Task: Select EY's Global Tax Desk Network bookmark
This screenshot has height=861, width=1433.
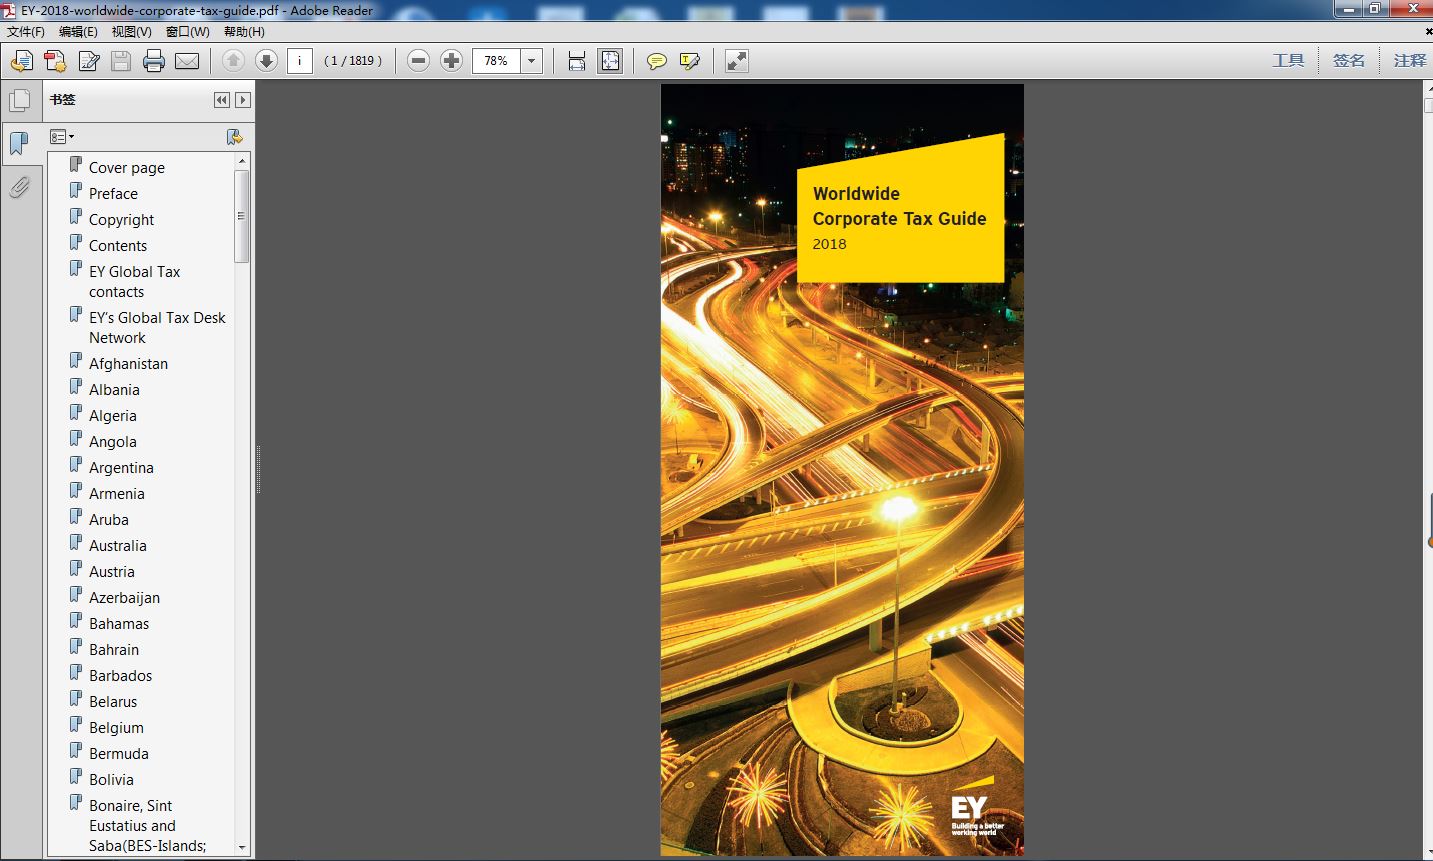Action: pyautogui.click(x=157, y=328)
